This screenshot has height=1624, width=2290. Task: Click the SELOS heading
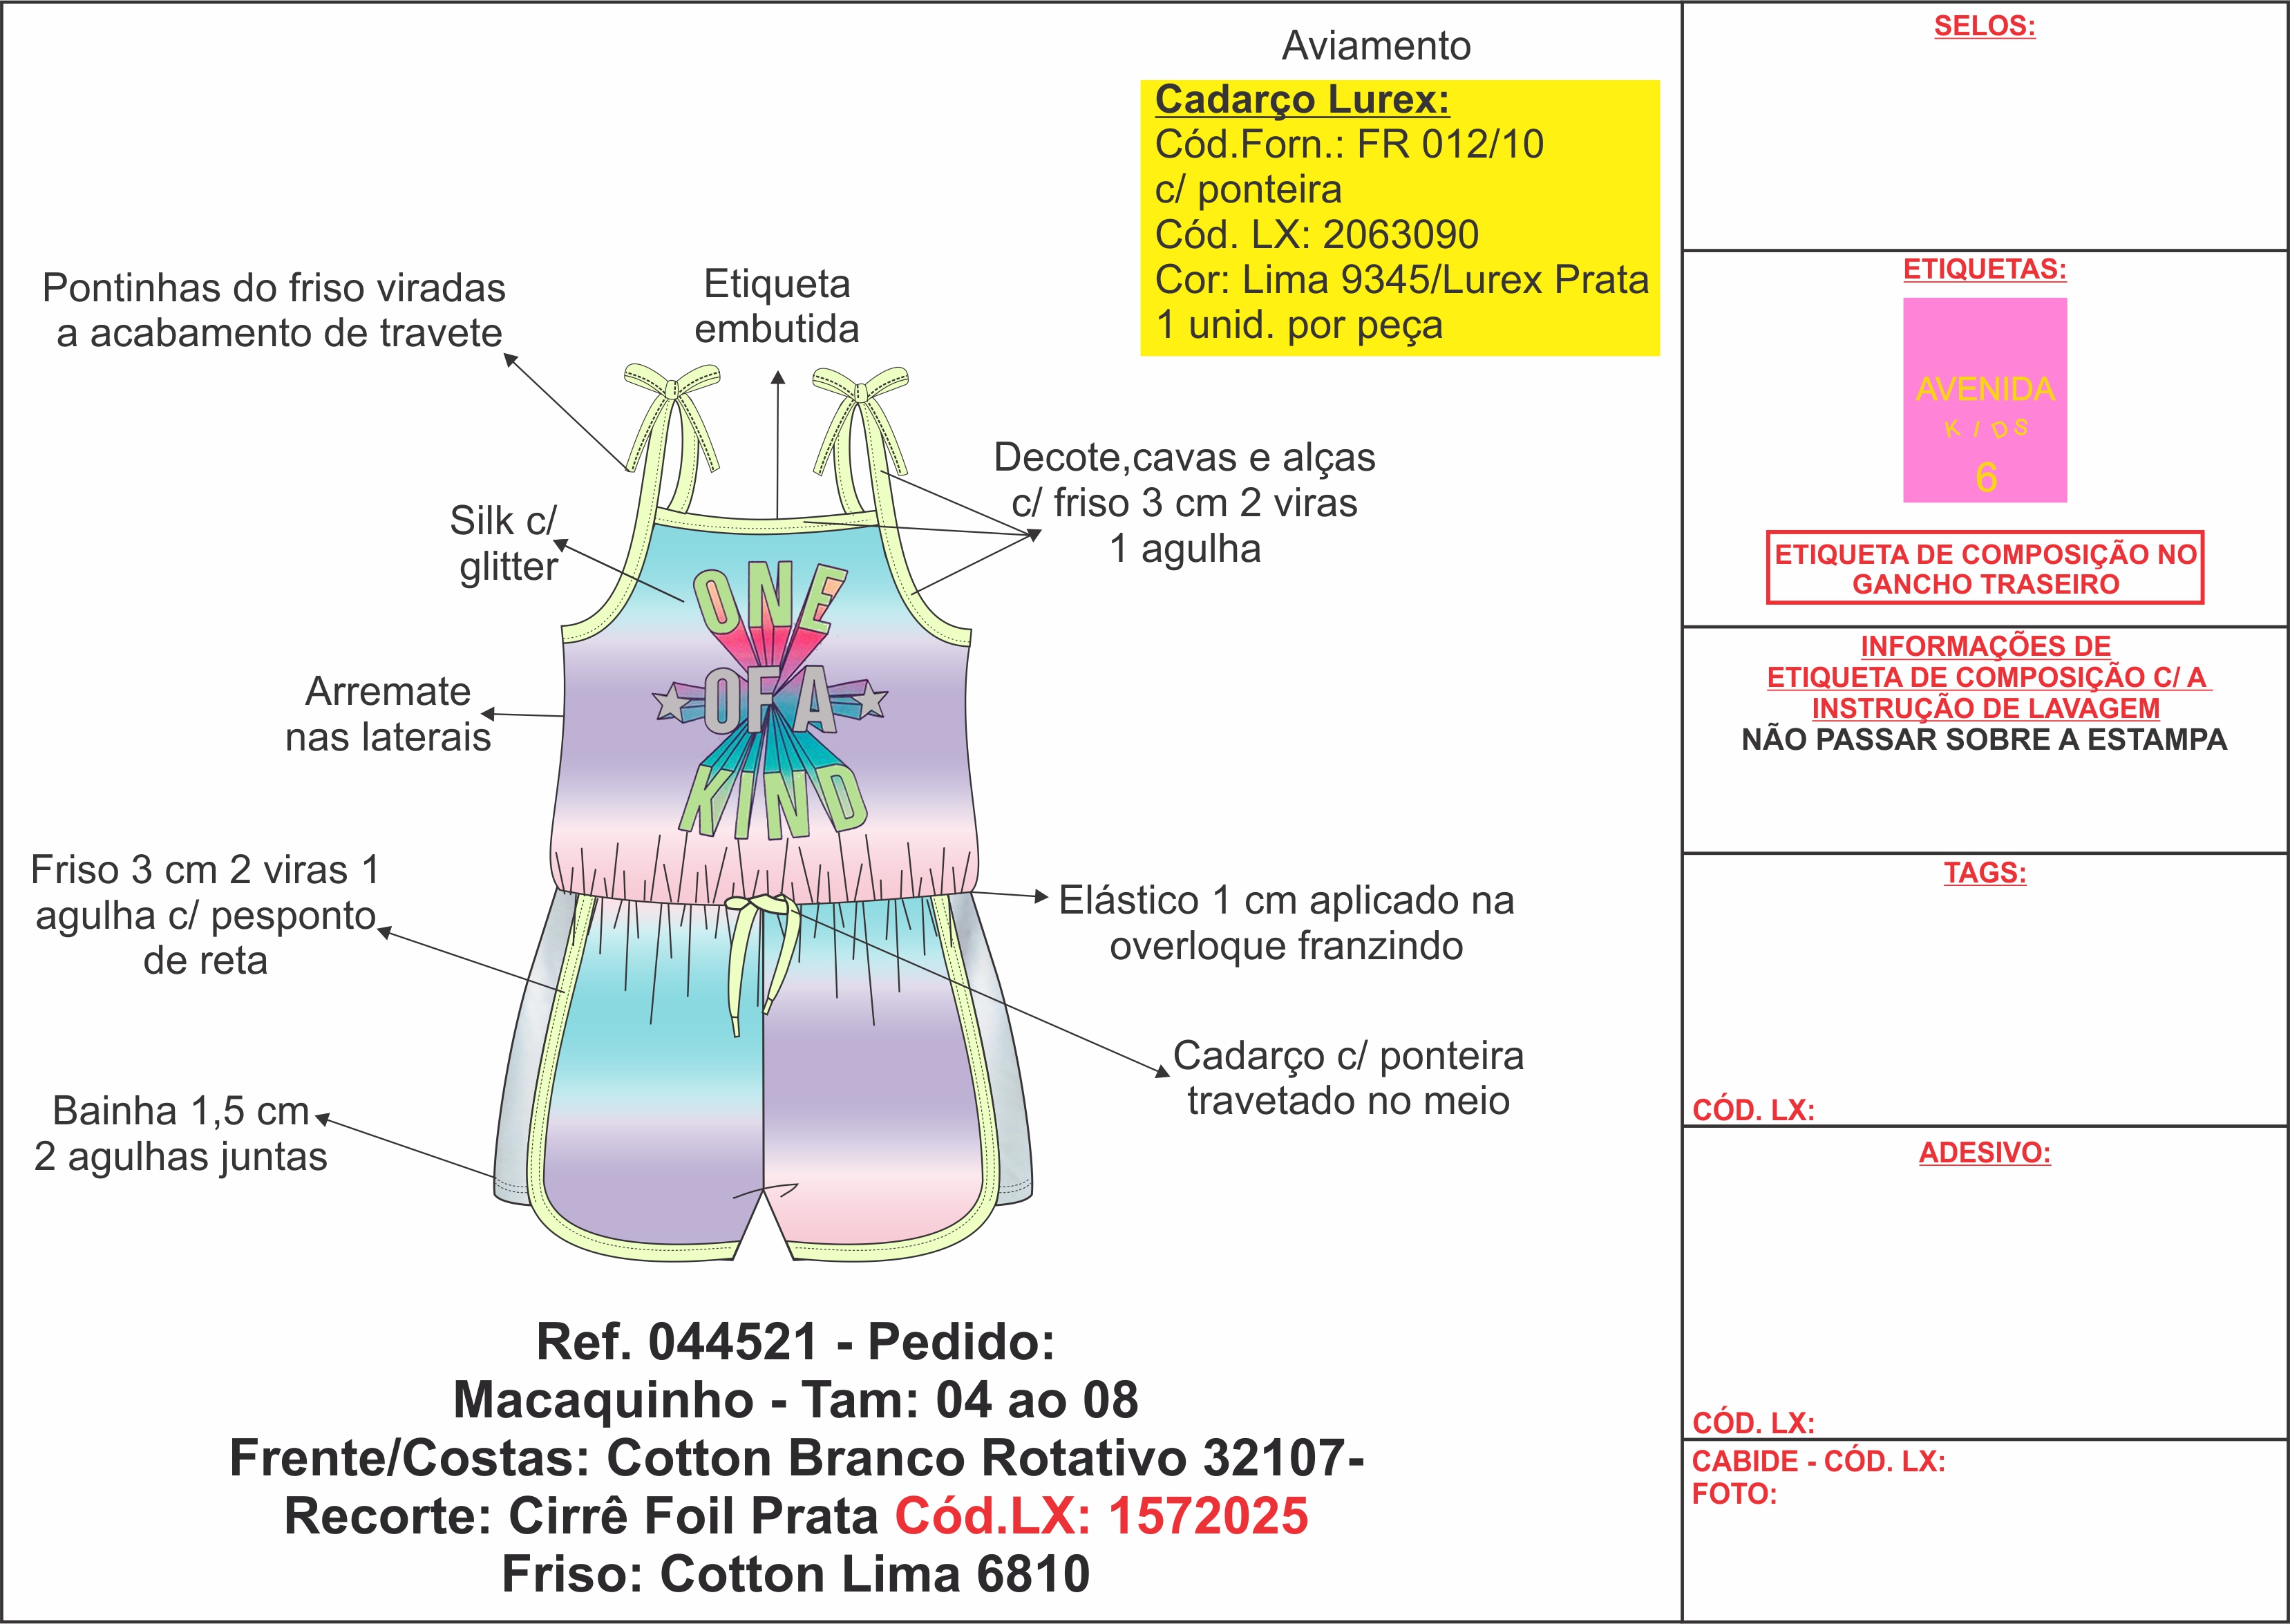1984,26
